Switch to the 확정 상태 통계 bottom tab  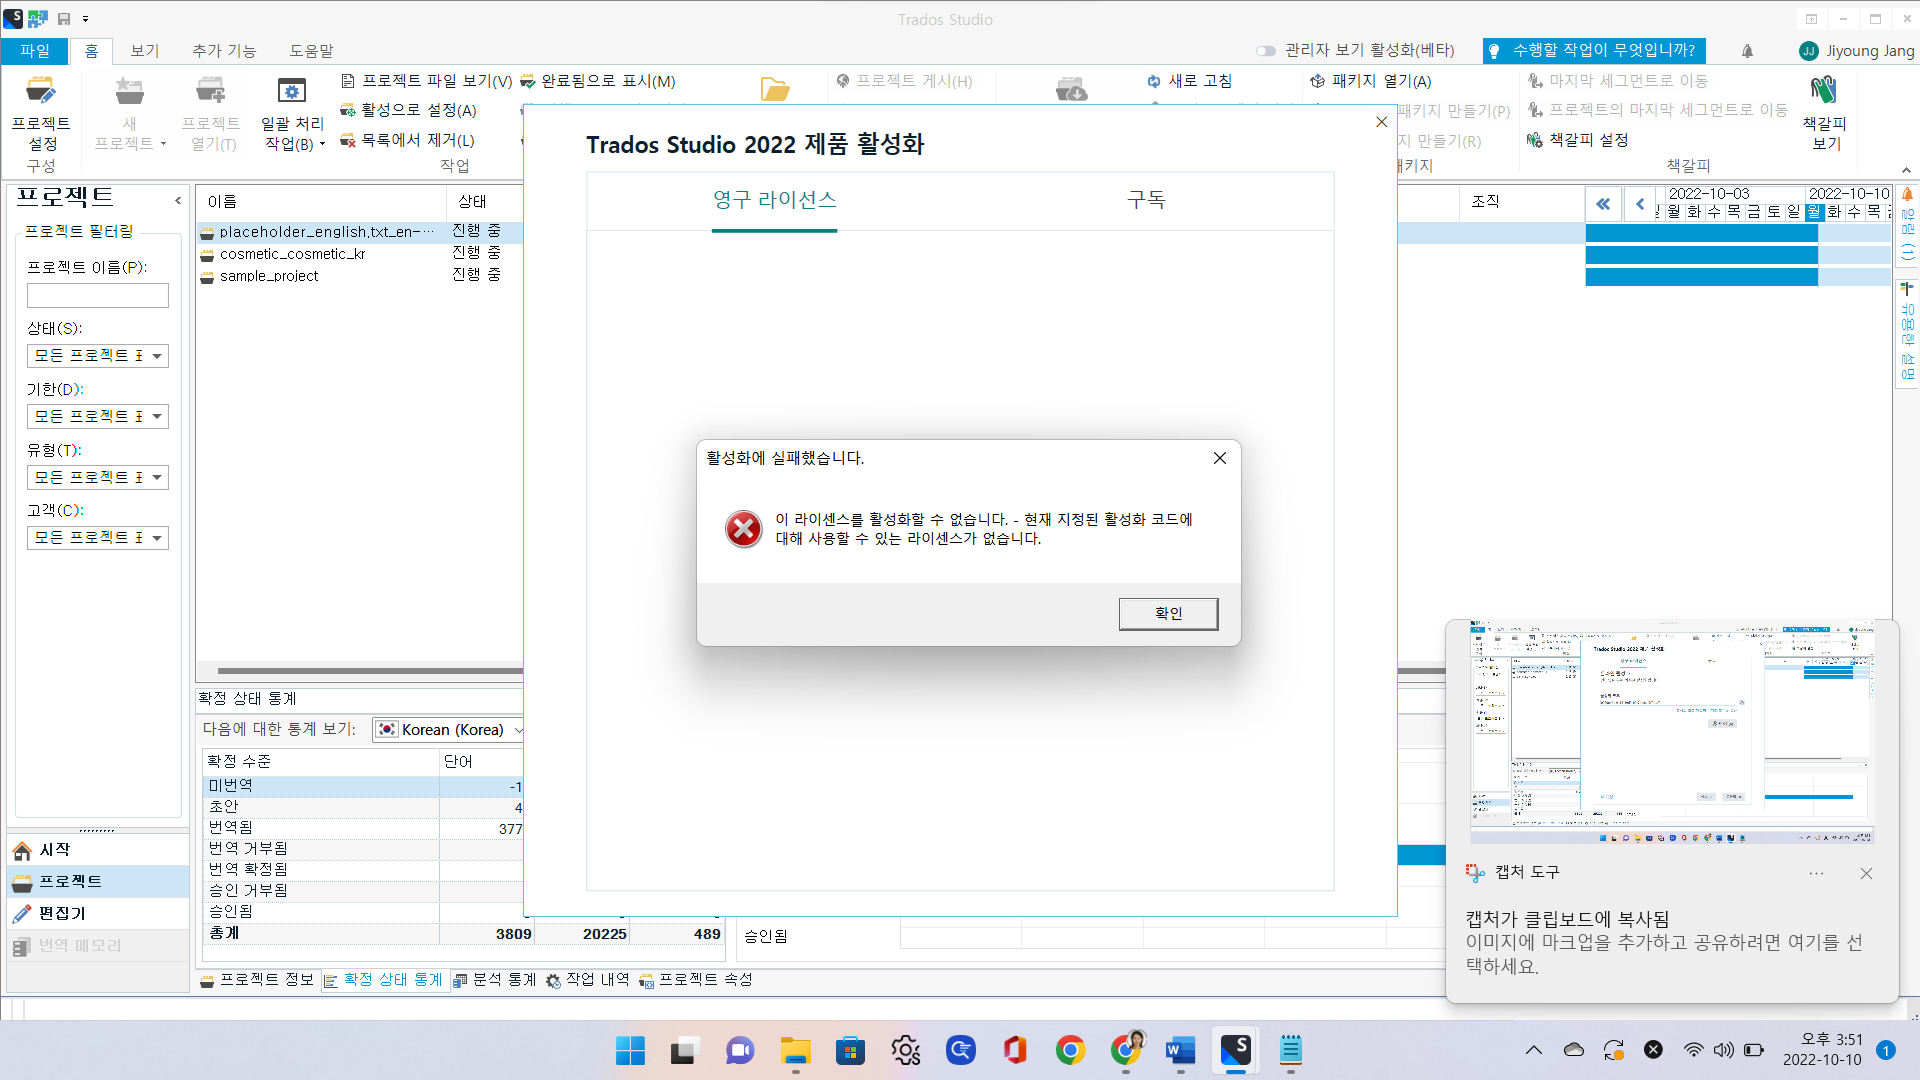(x=383, y=980)
